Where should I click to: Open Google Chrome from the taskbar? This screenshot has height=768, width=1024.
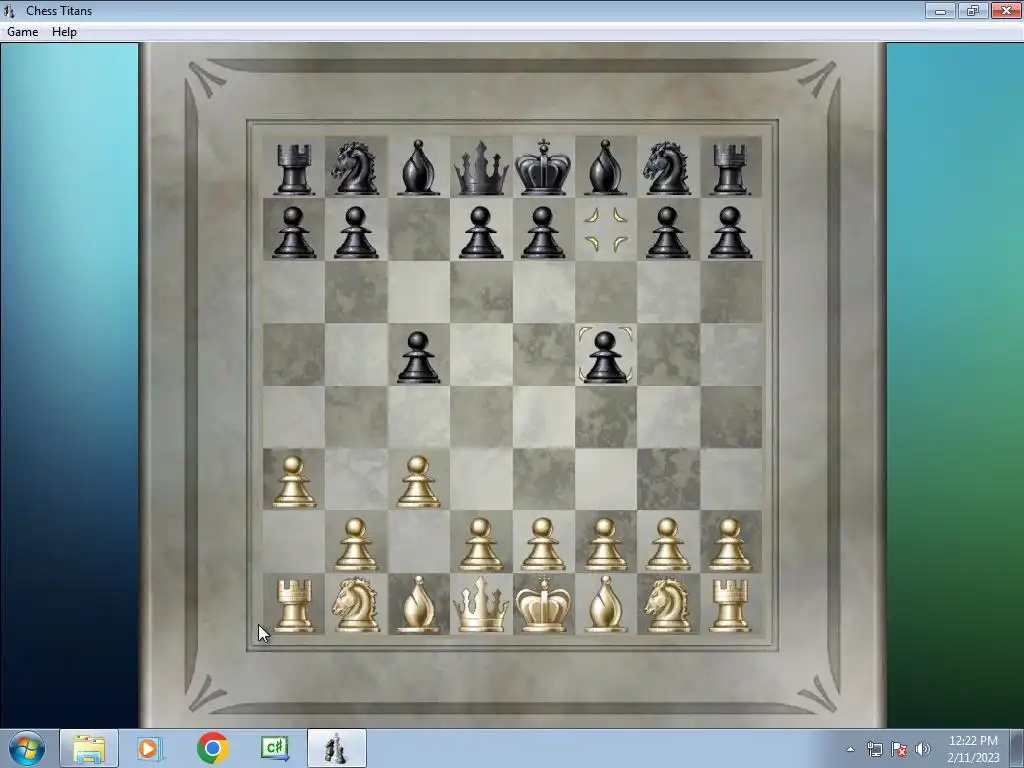click(212, 748)
